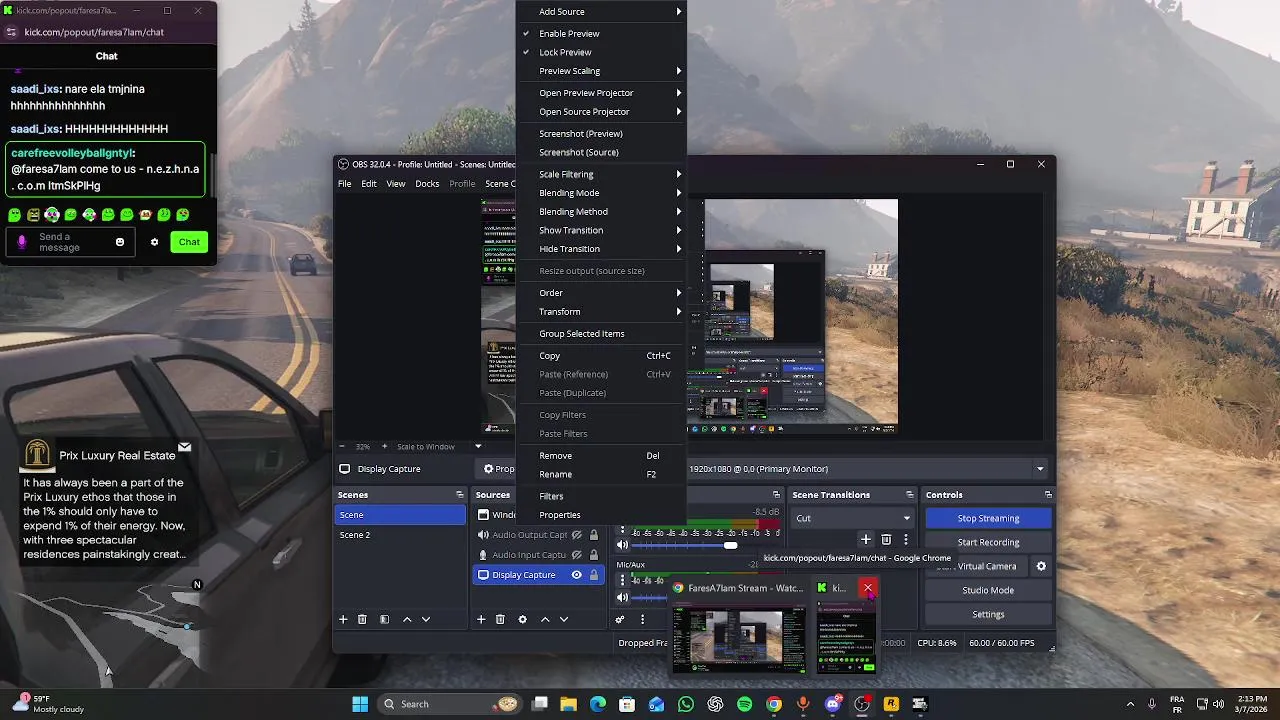Select Rename in the context menu
Image resolution: width=1280 pixels, height=720 pixels.
pos(601,475)
